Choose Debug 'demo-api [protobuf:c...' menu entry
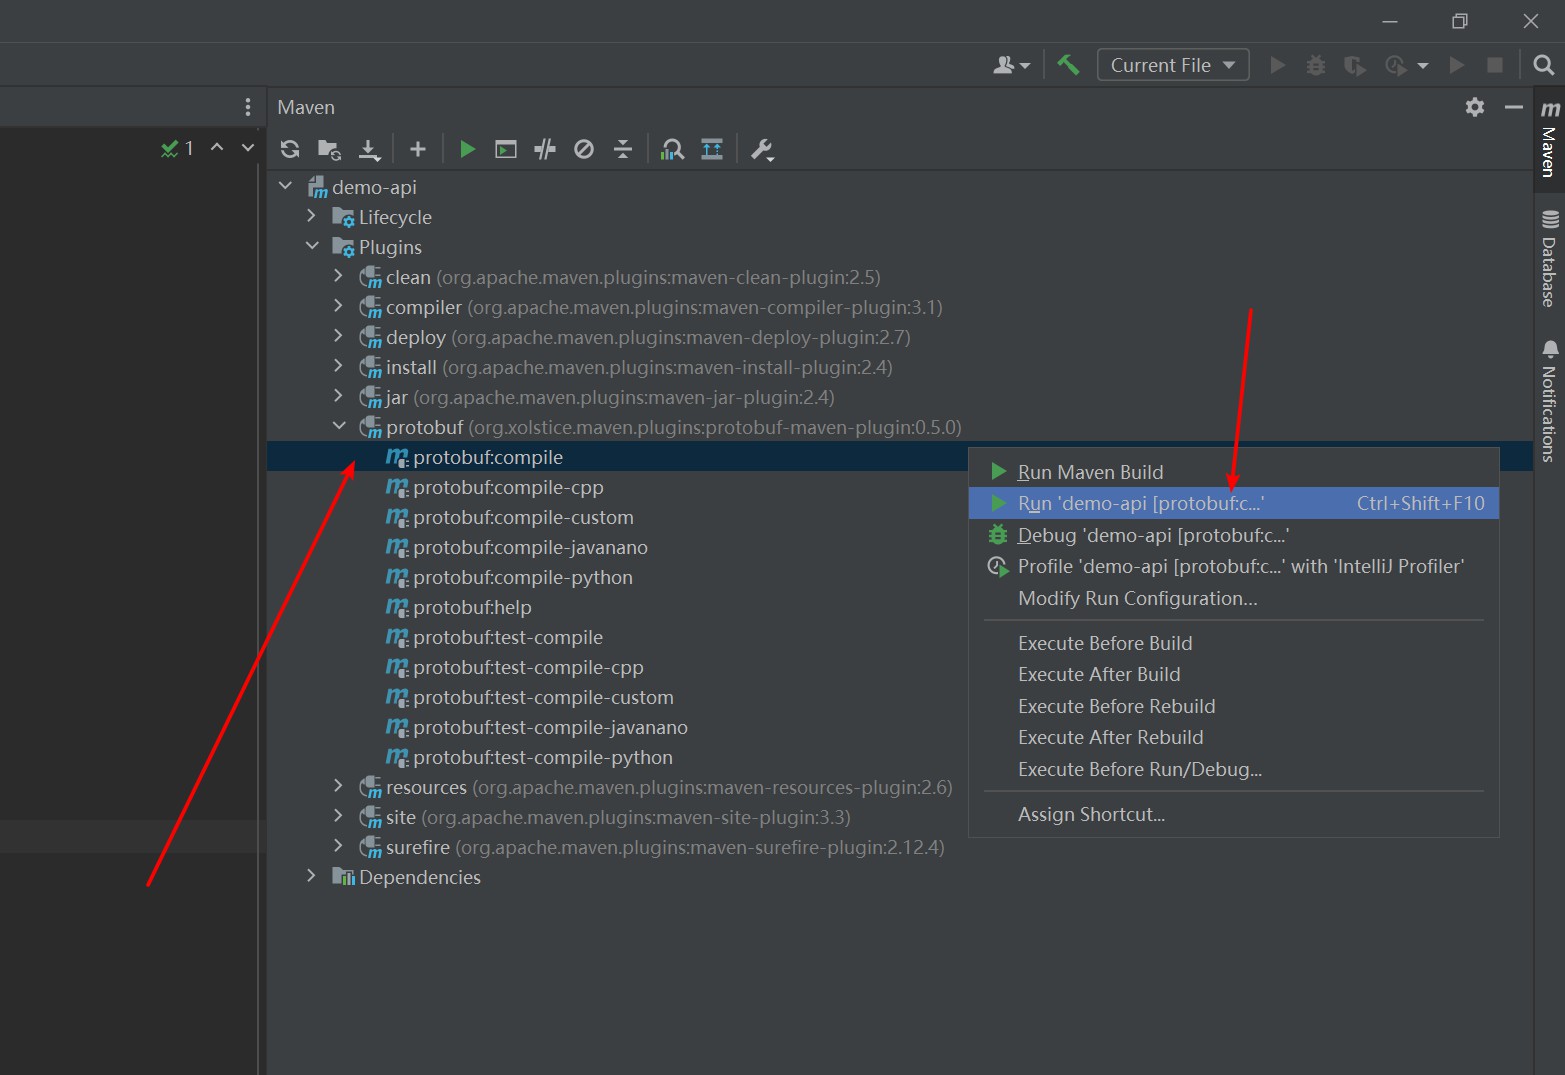1565x1075 pixels. click(1233, 535)
